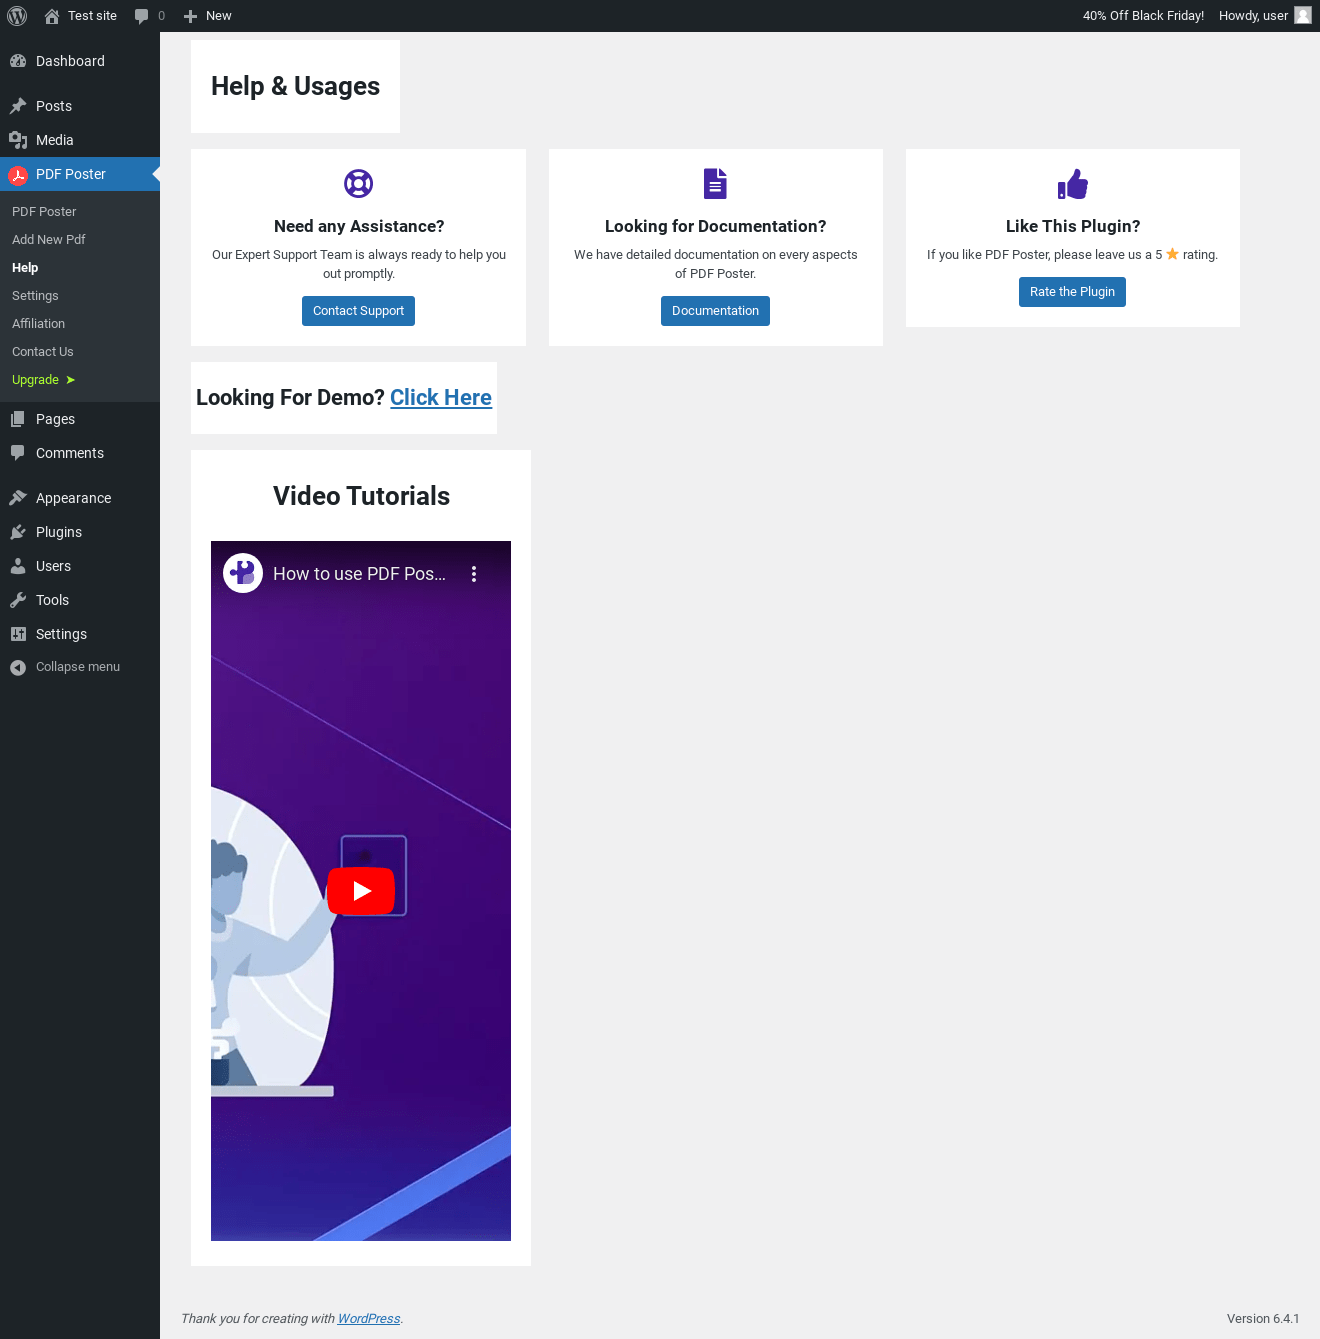The width and height of the screenshot is (1320, 1339).
Task: Click the red PDF Poster icon
Action: tap(18, 175)
